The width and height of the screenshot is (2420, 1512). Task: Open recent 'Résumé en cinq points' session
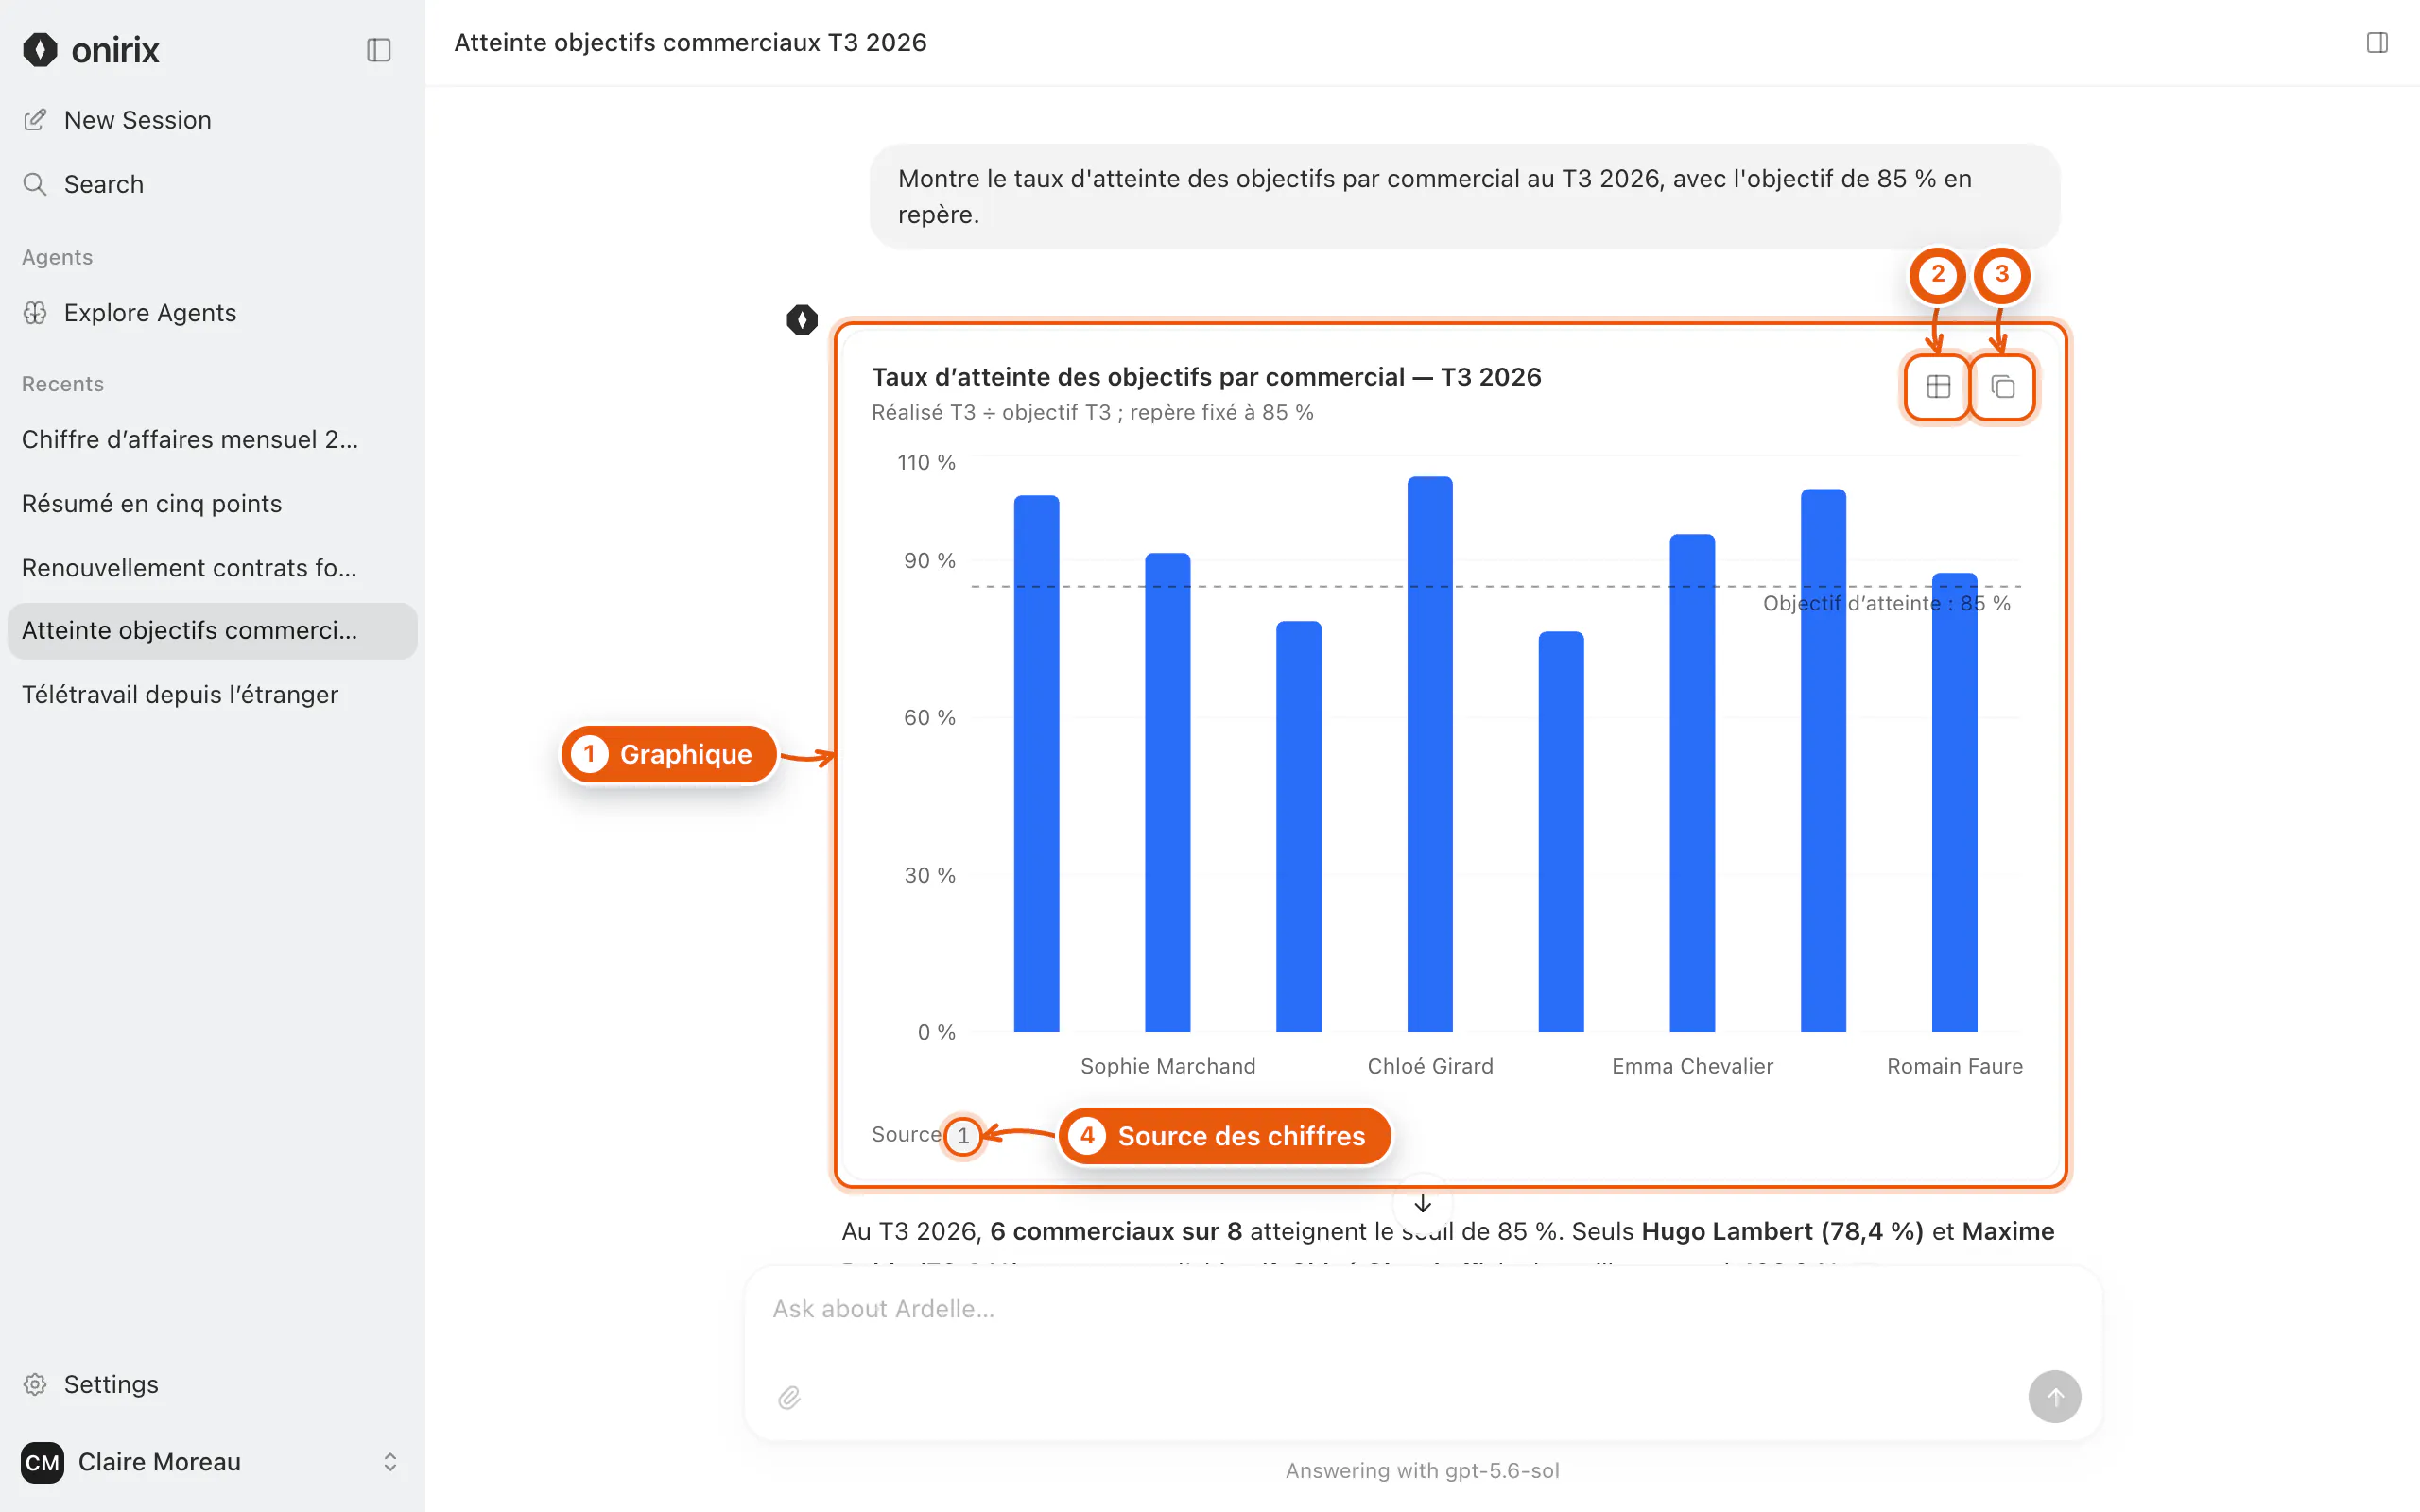(x=211, y=503)
